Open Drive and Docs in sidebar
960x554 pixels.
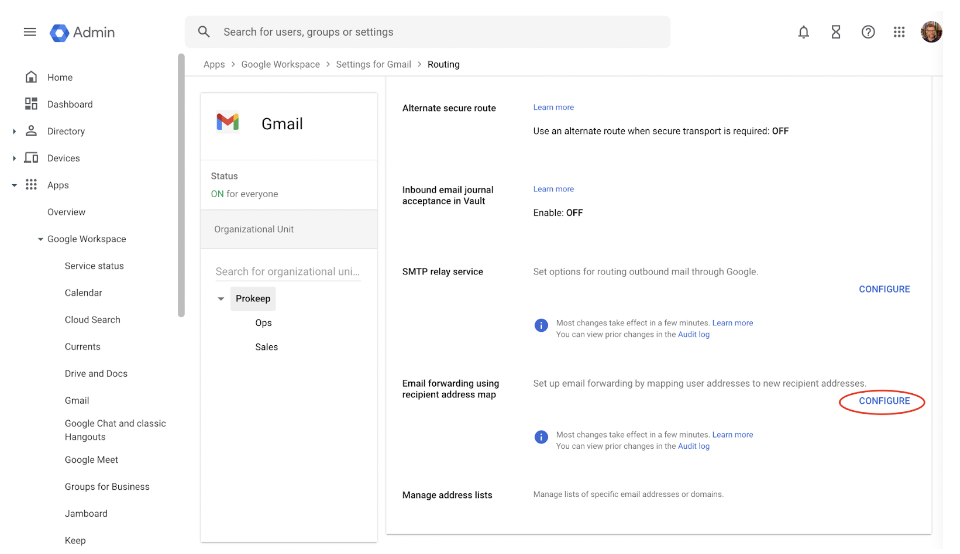96,373
